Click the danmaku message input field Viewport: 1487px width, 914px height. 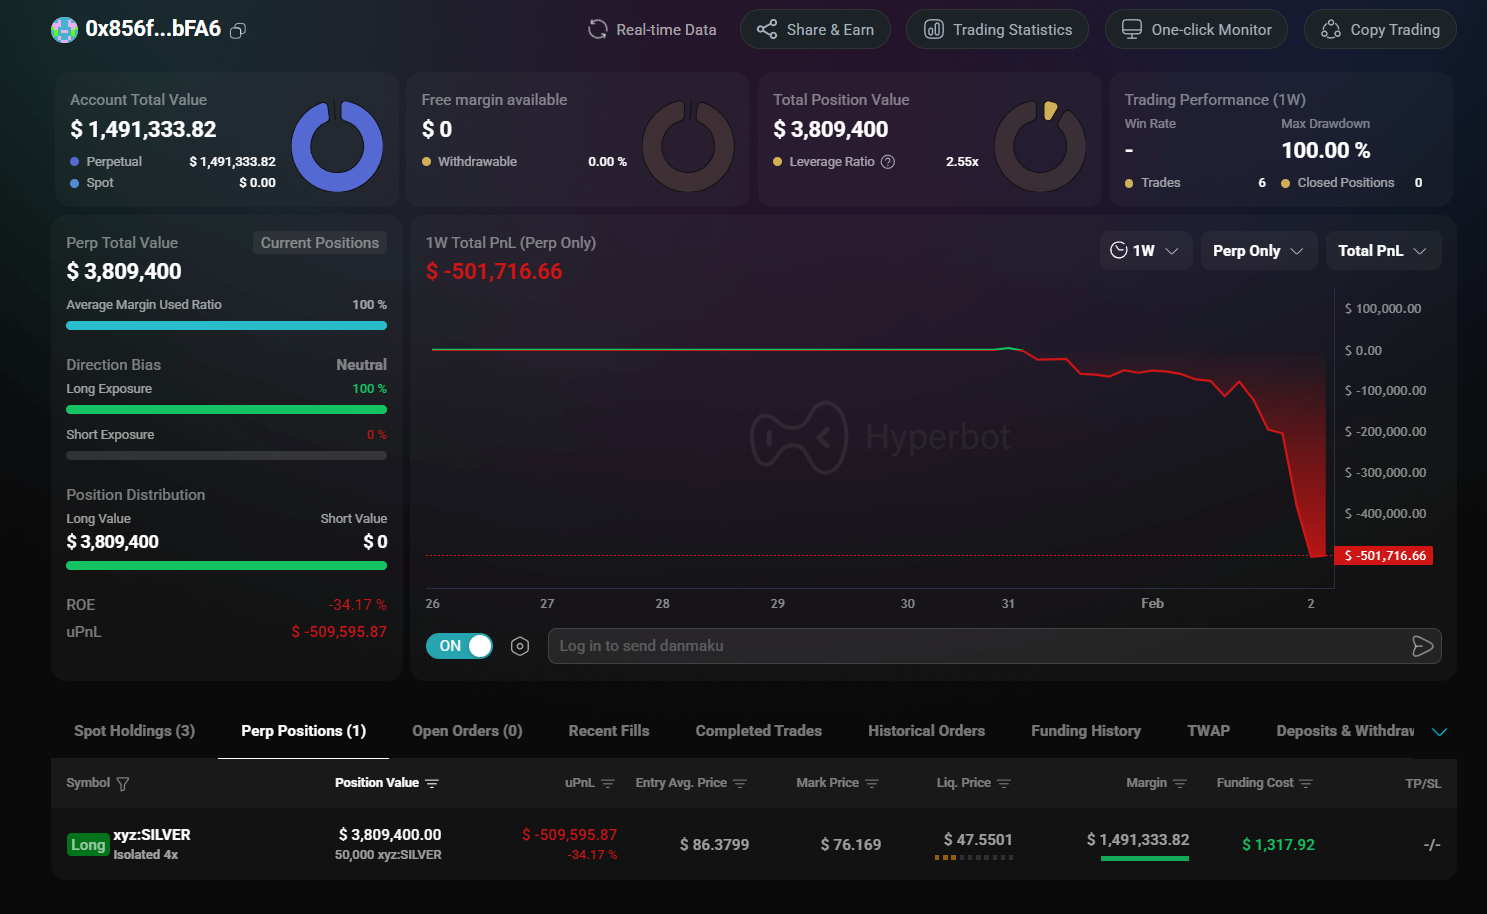tap(975, 646)
